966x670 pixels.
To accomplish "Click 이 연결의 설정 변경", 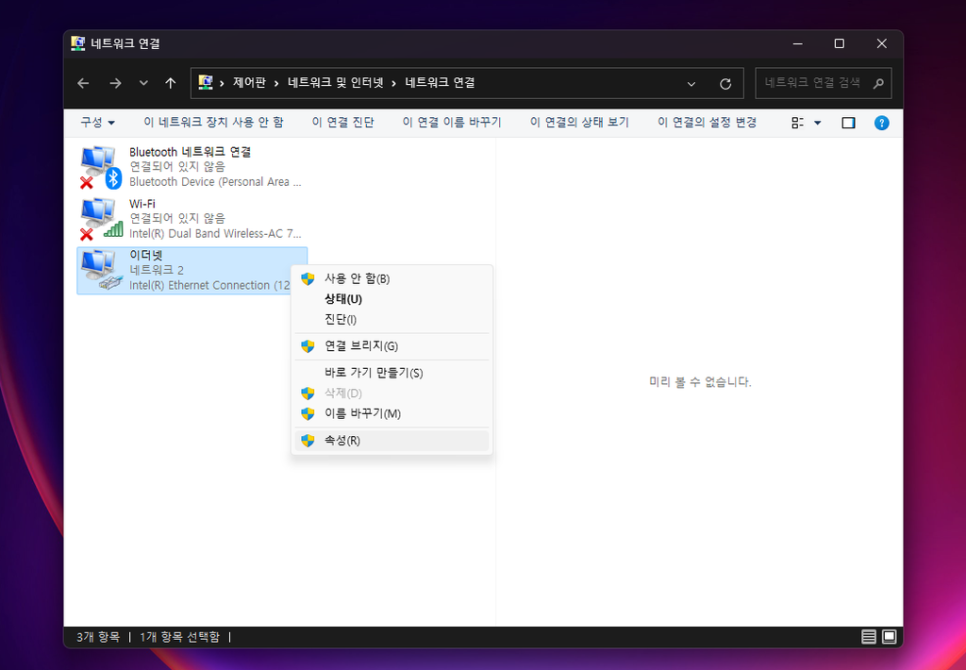I will tap(707, 123).
